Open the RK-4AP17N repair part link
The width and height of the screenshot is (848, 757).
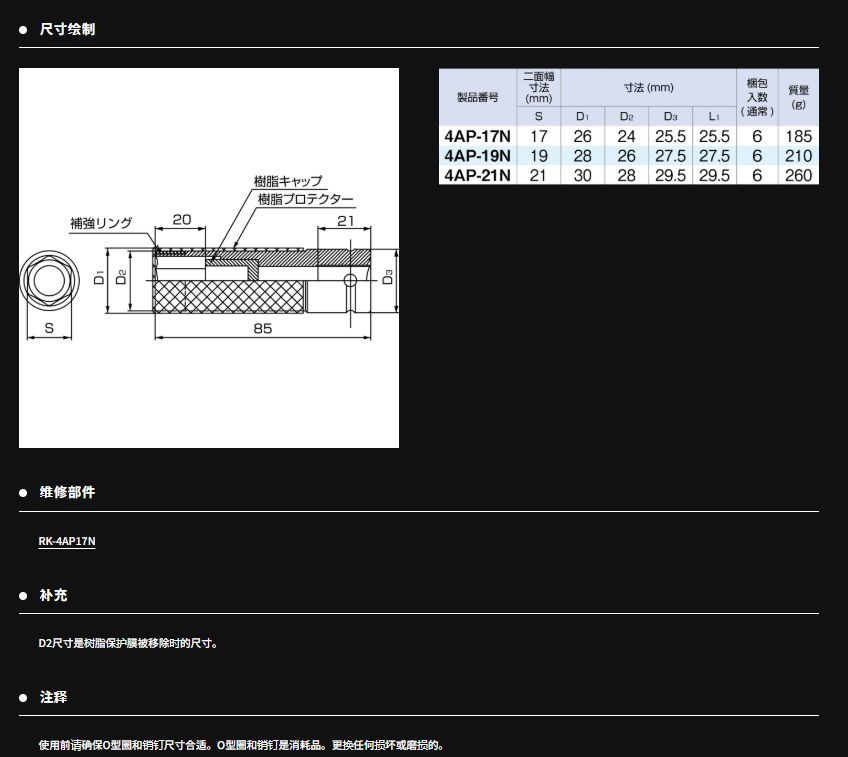click(x=67, y=541)
